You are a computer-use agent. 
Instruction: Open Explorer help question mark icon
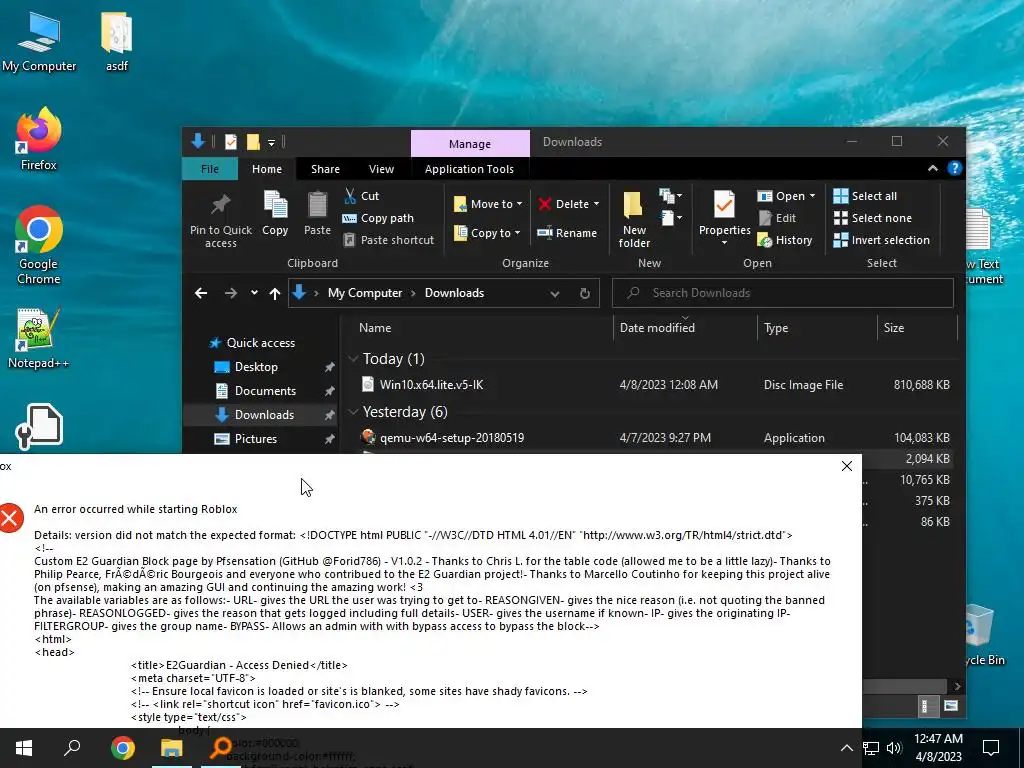pyautogui.click(x=955, y=168)
